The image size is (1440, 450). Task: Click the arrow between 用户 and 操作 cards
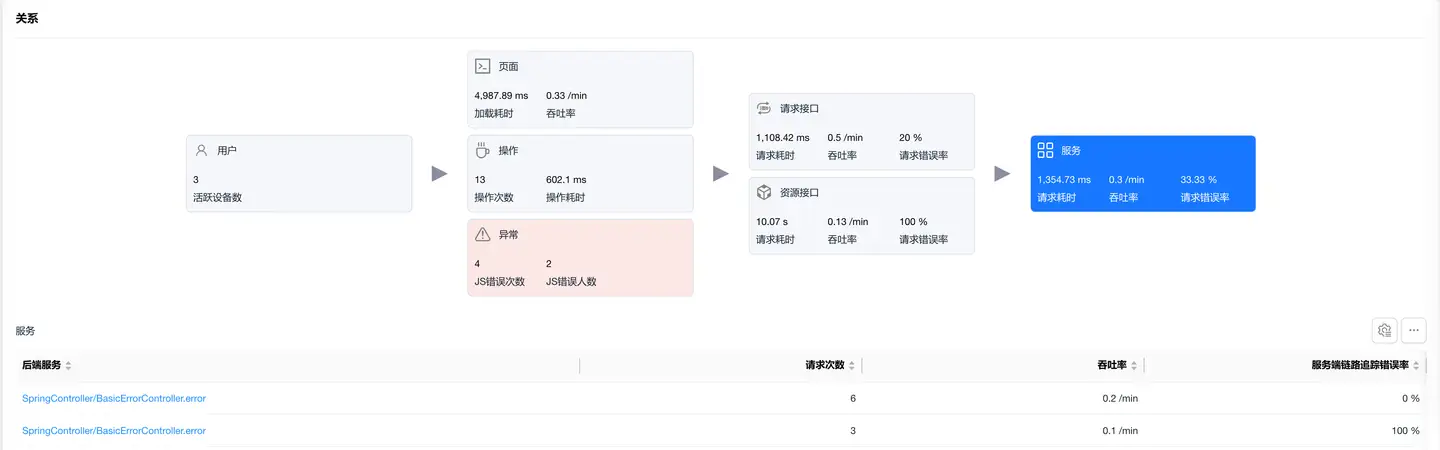click(x=439, y=174)
